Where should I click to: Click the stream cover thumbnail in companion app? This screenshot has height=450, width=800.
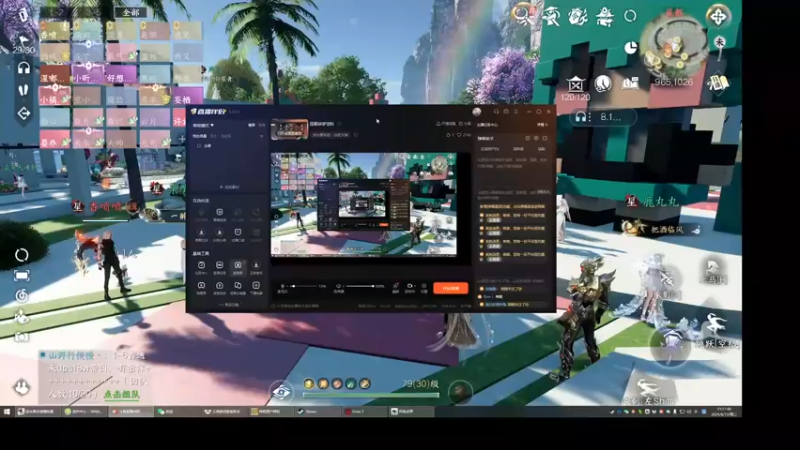[x=289, y=129]
